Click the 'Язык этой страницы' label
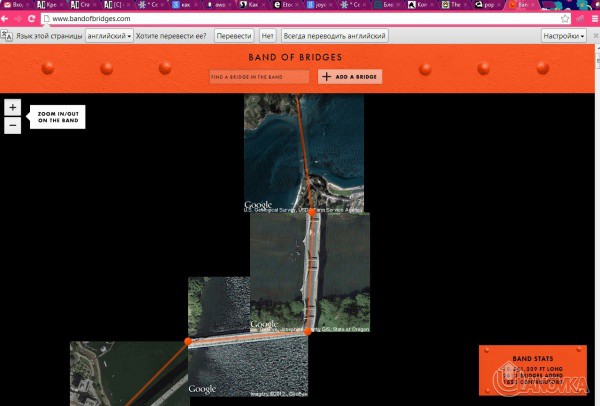Screen dimensions: 600x406 [49, 36]
